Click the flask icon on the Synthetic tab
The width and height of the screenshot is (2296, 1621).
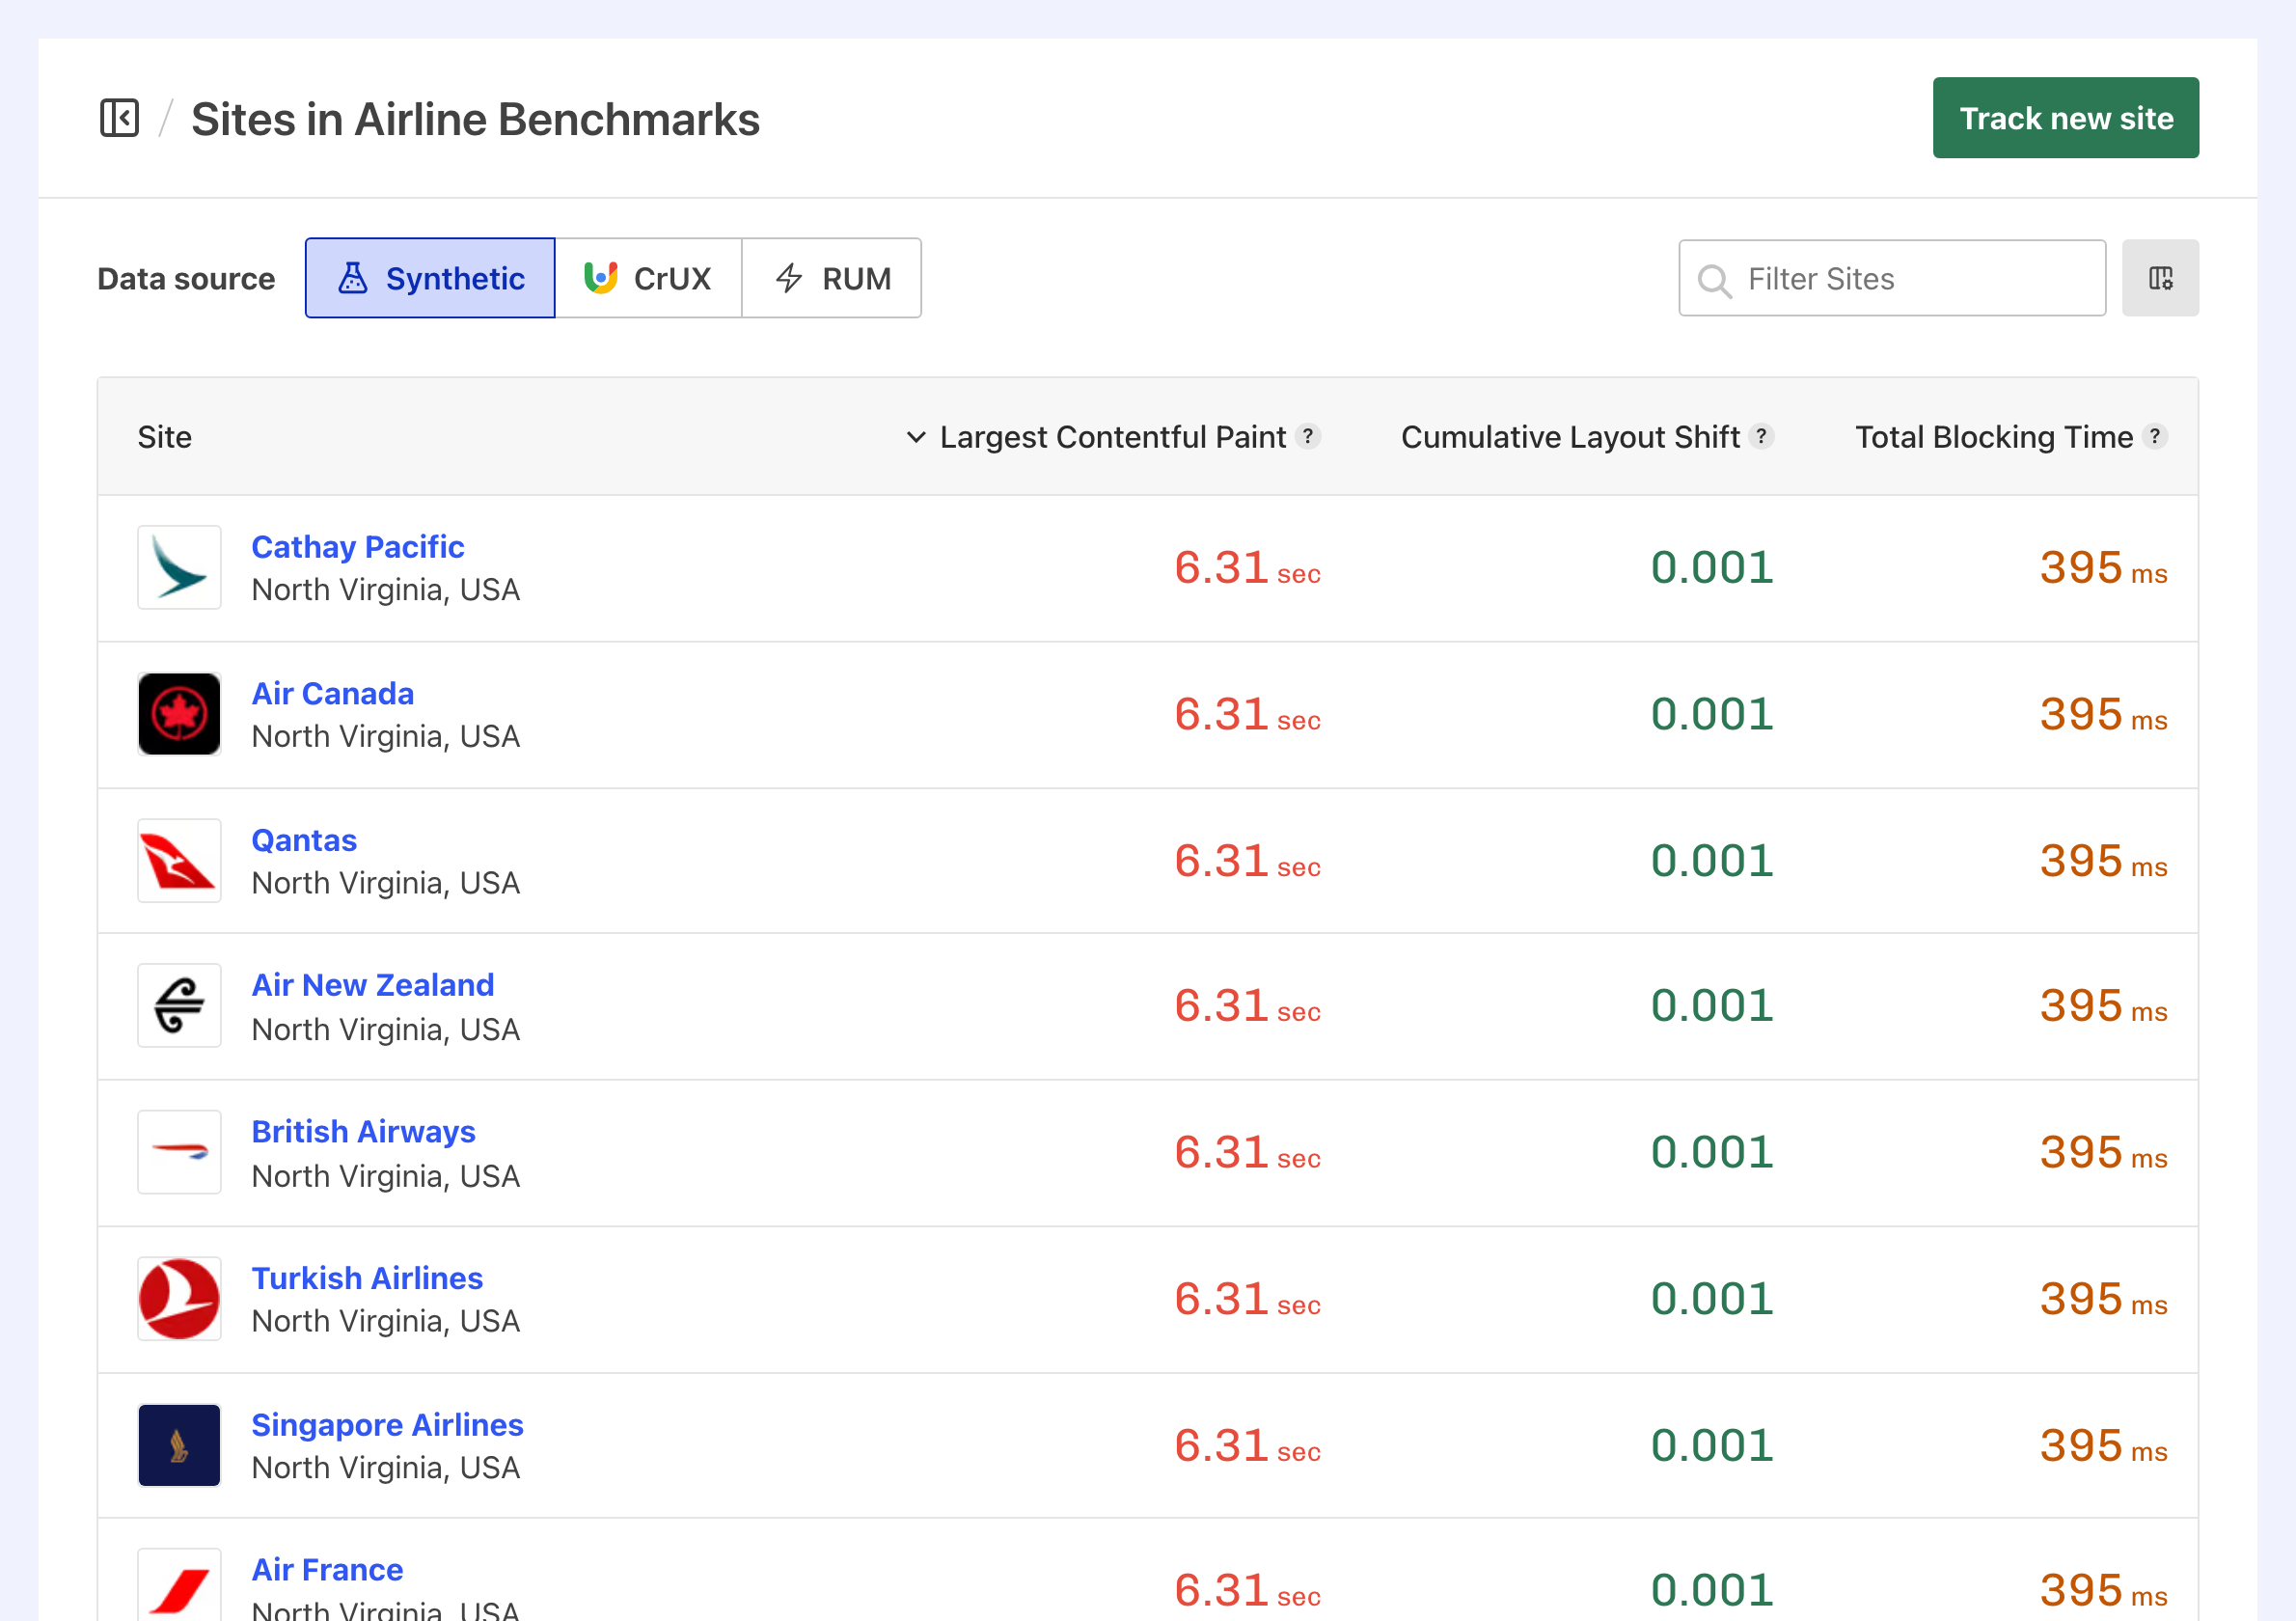click(354, 278)
